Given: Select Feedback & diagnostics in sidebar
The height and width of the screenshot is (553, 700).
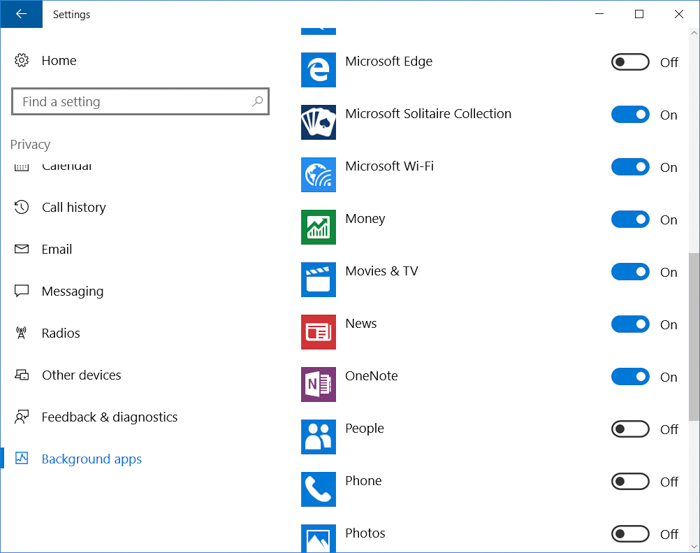Looking at the screenshot, I should (x=109, y=418).
